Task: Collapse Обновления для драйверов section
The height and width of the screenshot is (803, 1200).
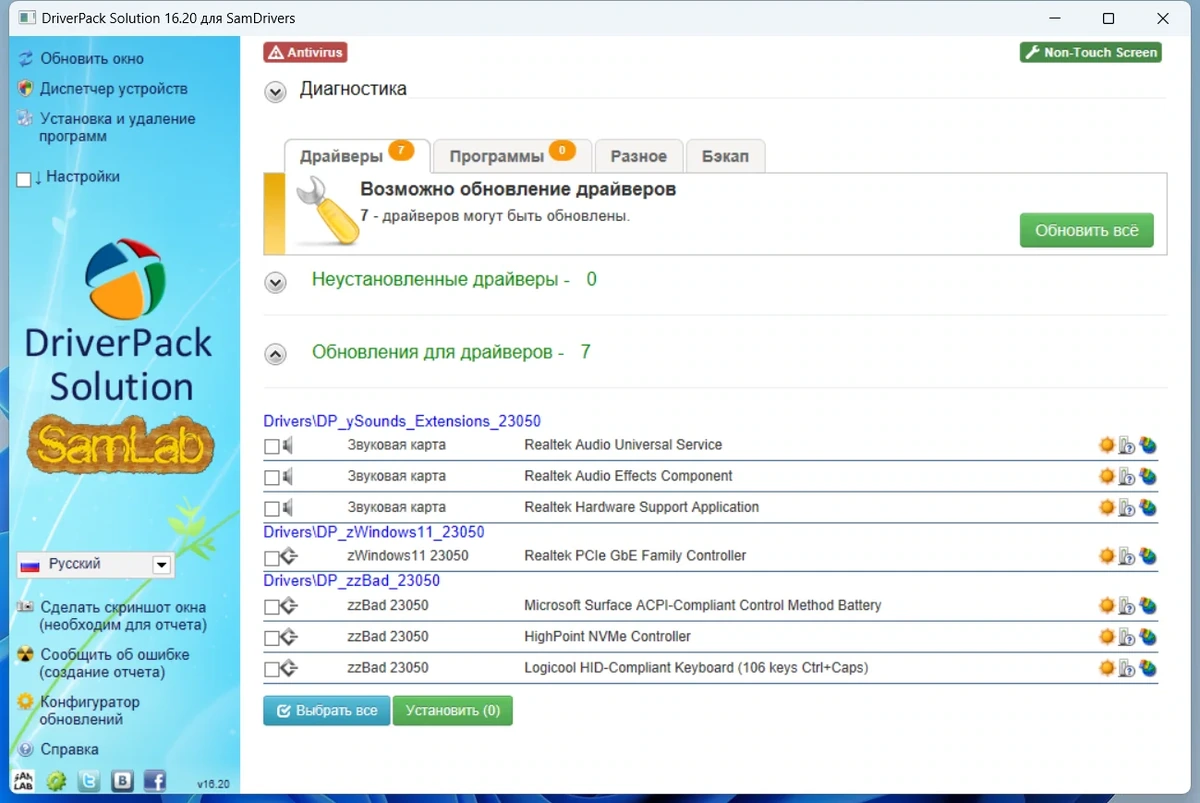Action: coord(275,354)
